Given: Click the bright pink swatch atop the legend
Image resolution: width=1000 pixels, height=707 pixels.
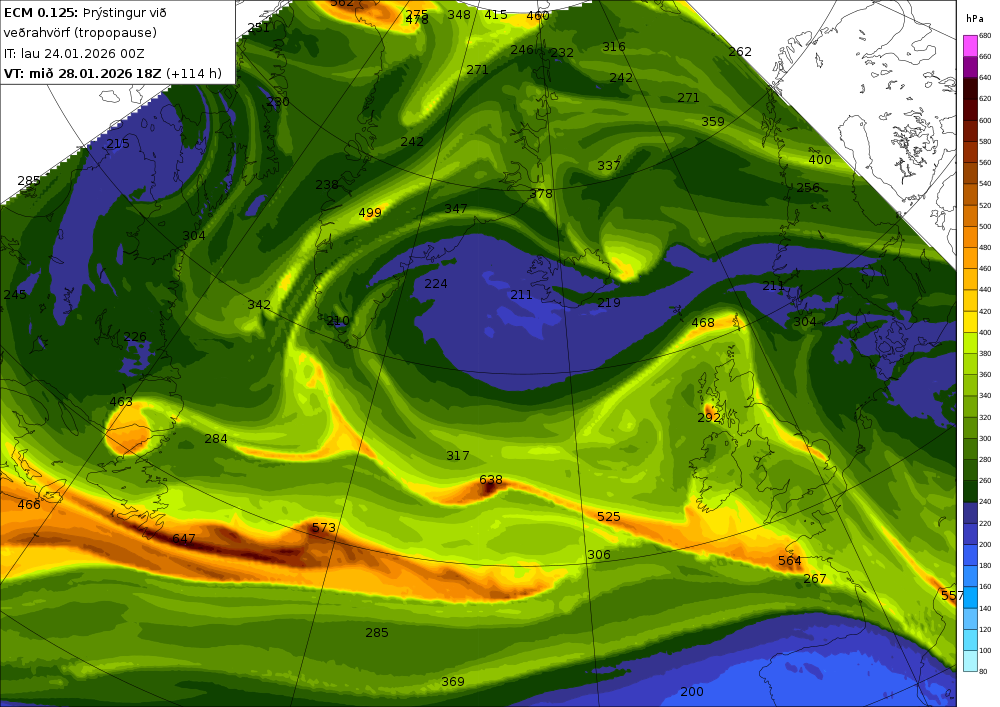Looking at the screenshot, I should click(x=970, y=46).
